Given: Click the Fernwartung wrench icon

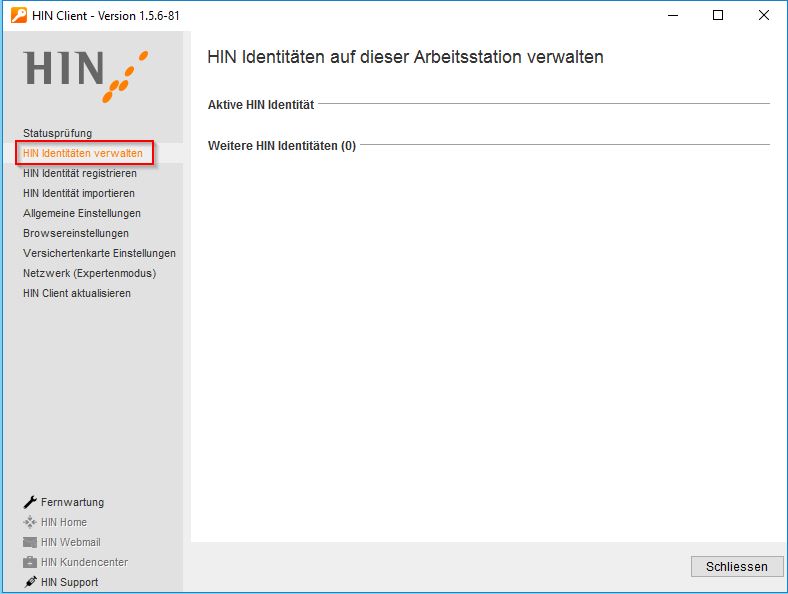Looking at the screenshot, I should click(30, 502).
